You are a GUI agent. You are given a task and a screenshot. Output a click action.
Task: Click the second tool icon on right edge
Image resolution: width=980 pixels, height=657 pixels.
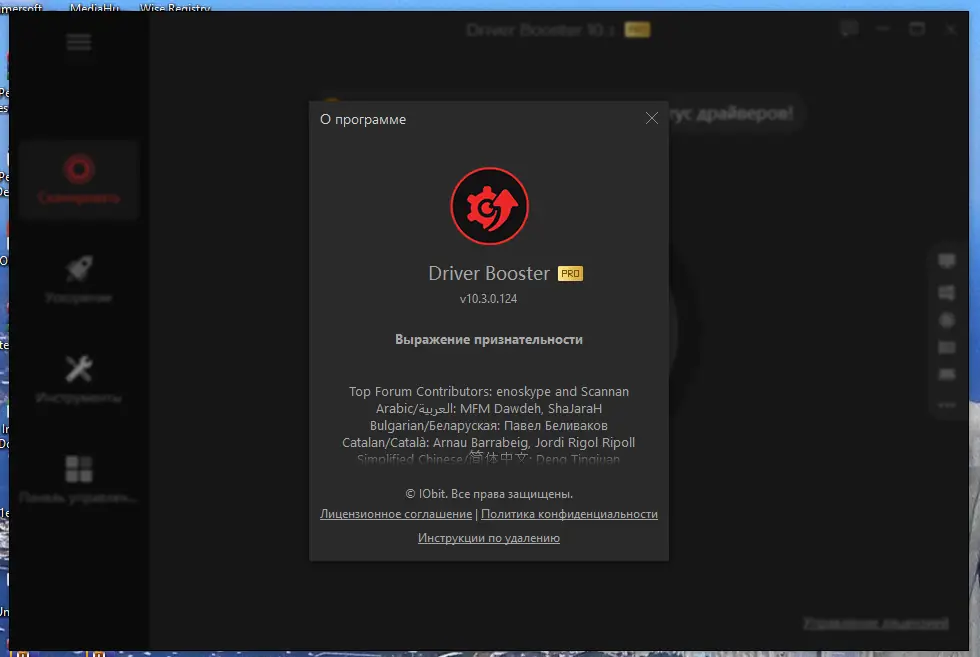946,292
